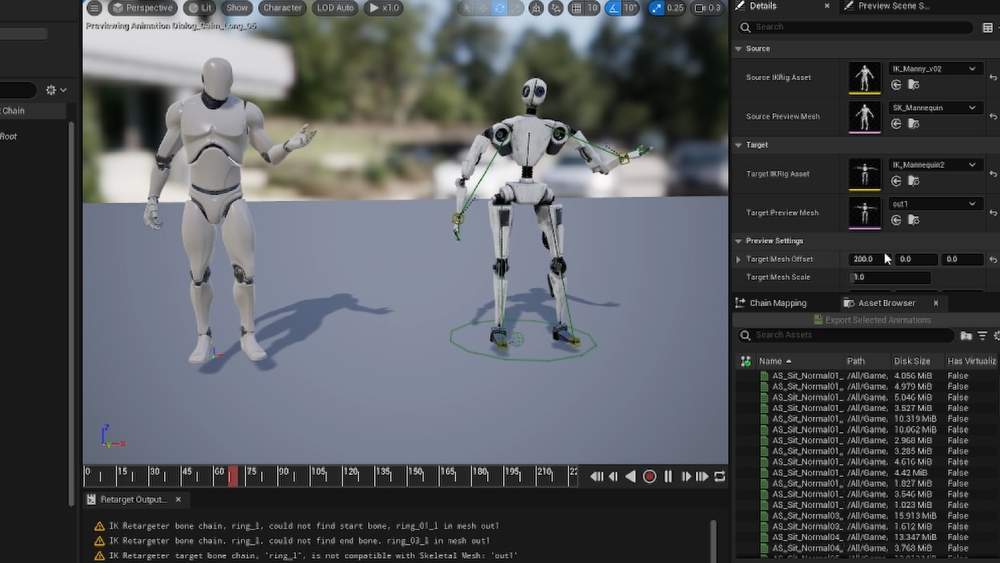1000x563 pixels.
Task: Click the Target Mesh Scale input field
Action: (x=889, y=277)
